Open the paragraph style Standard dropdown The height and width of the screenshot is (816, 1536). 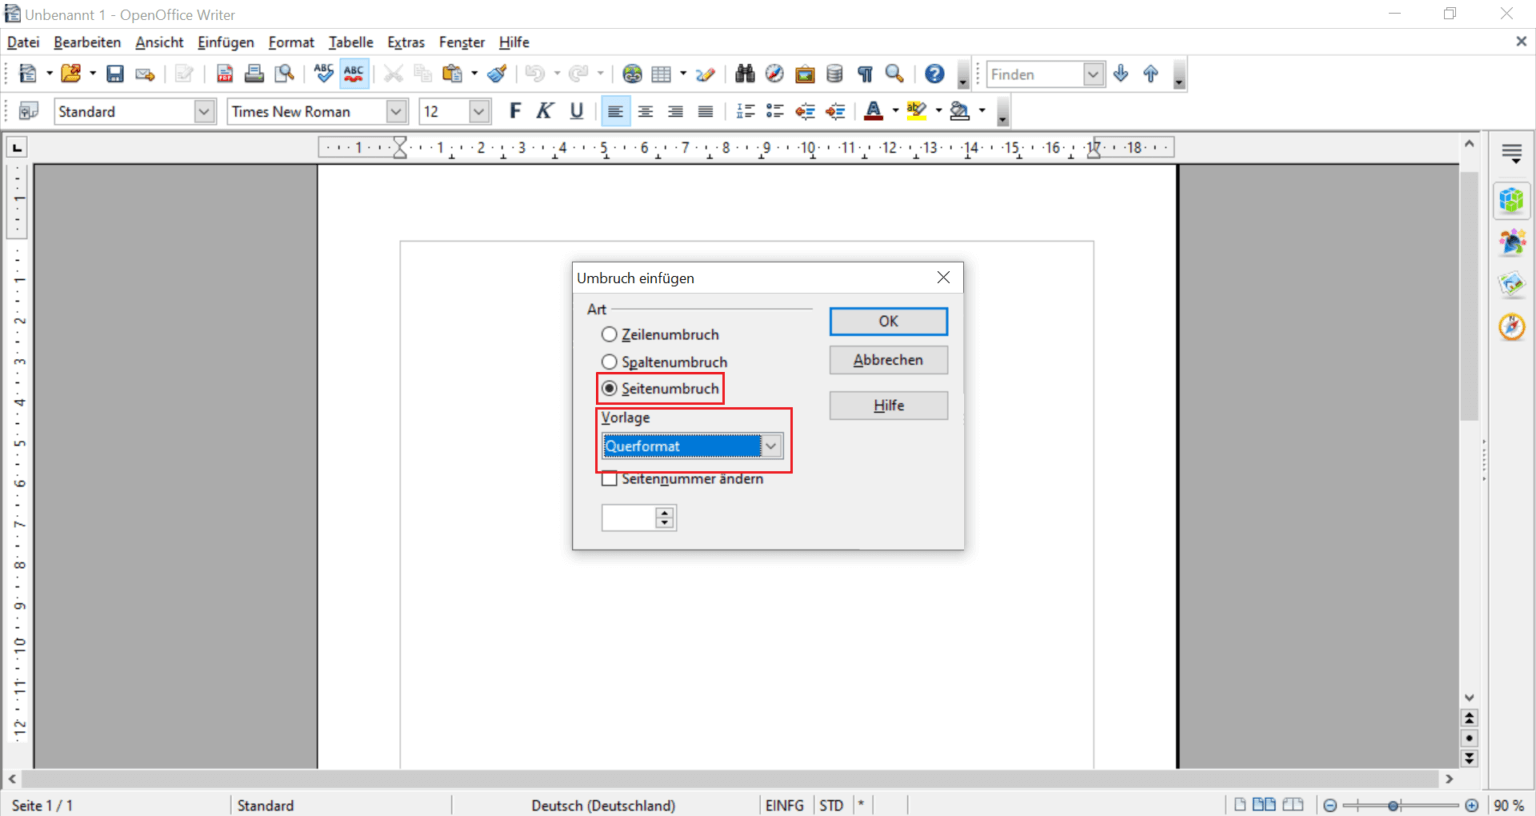pyautogui.click(x=204, y=111)
